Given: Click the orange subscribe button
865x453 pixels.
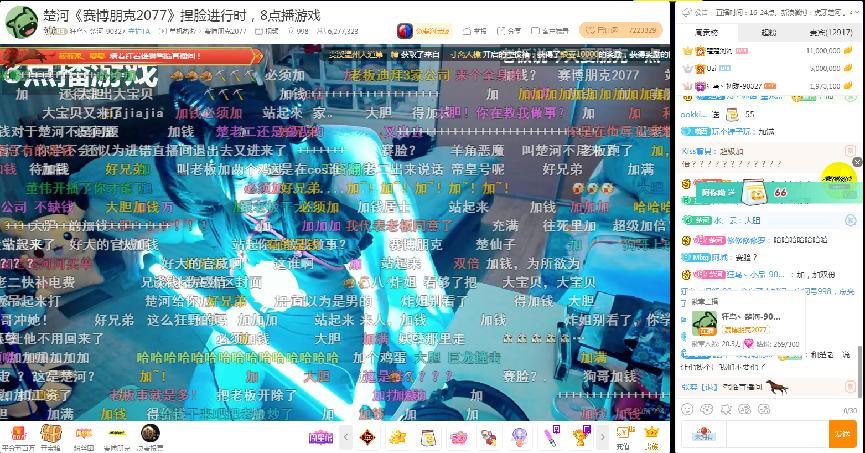Looking at the screenshot, I should point(620,30).
